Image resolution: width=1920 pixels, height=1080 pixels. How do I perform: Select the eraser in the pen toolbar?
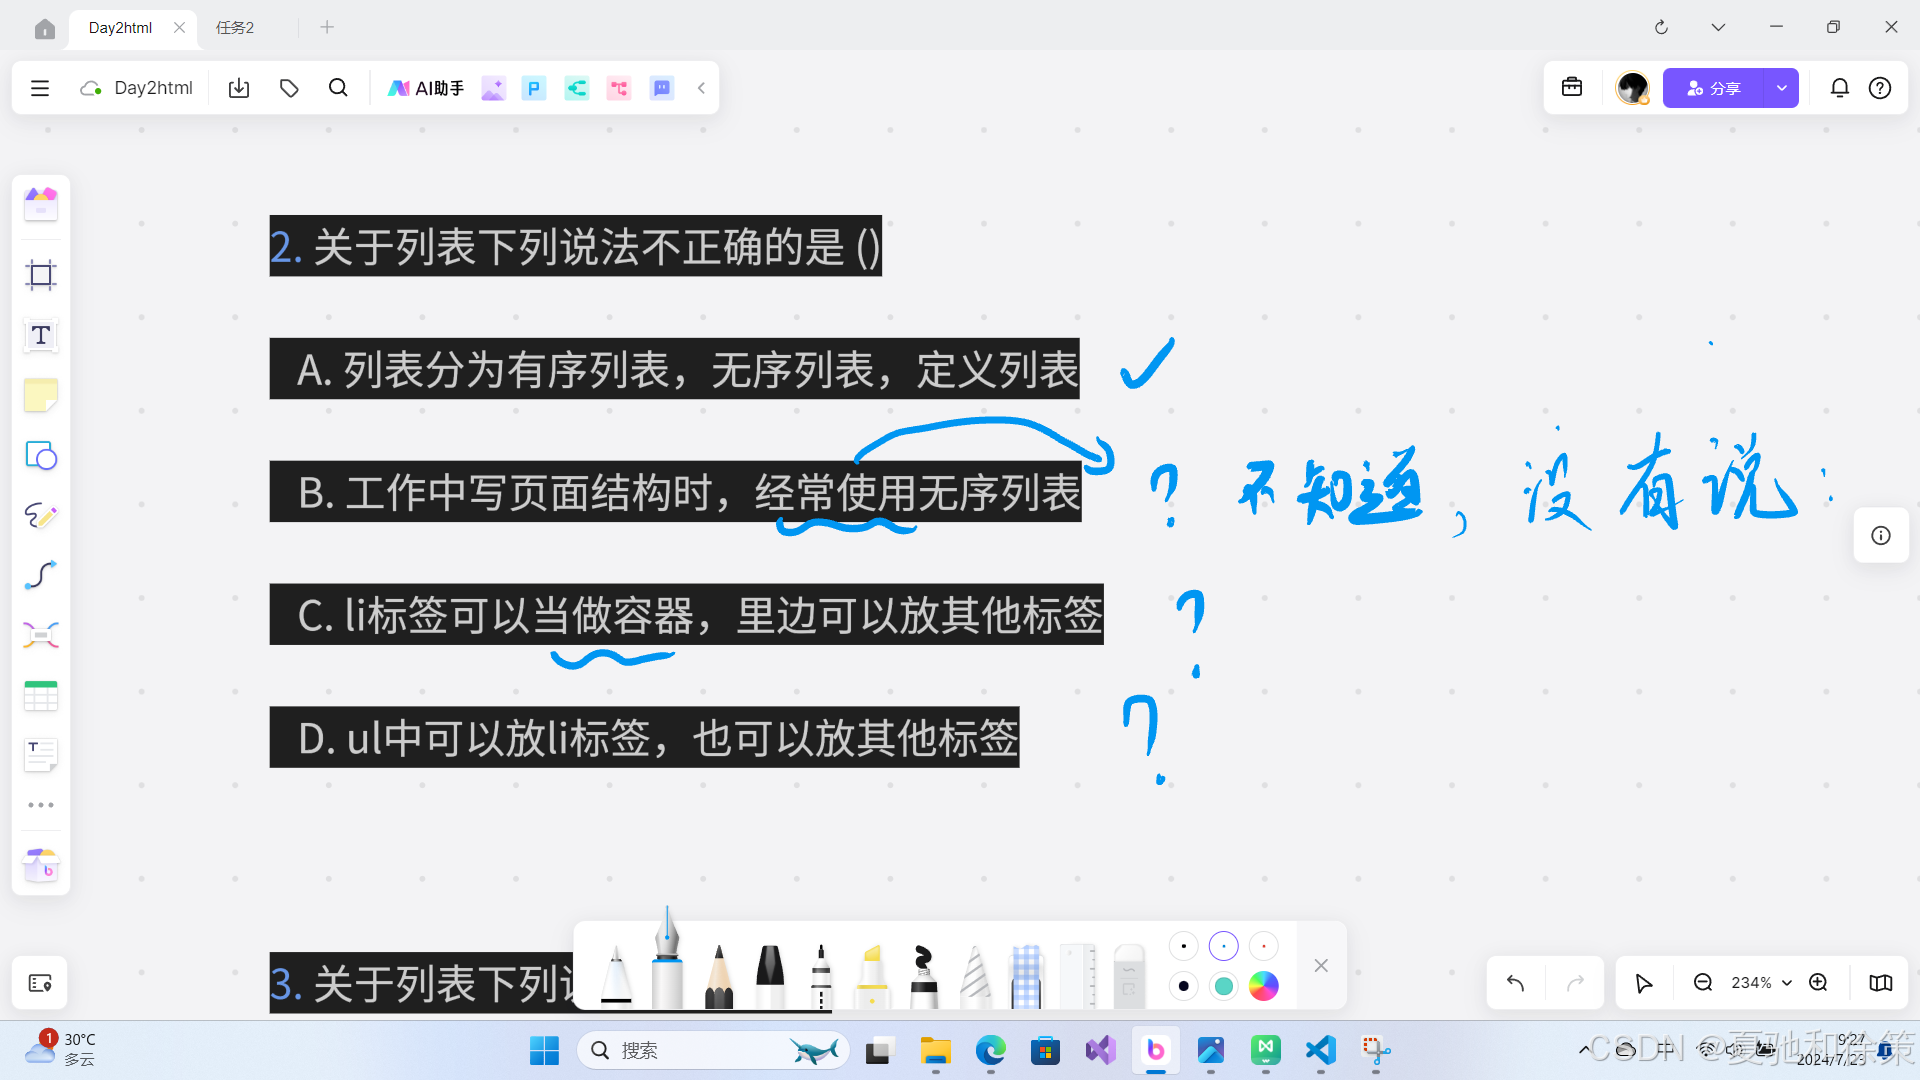pos(1128,965)
